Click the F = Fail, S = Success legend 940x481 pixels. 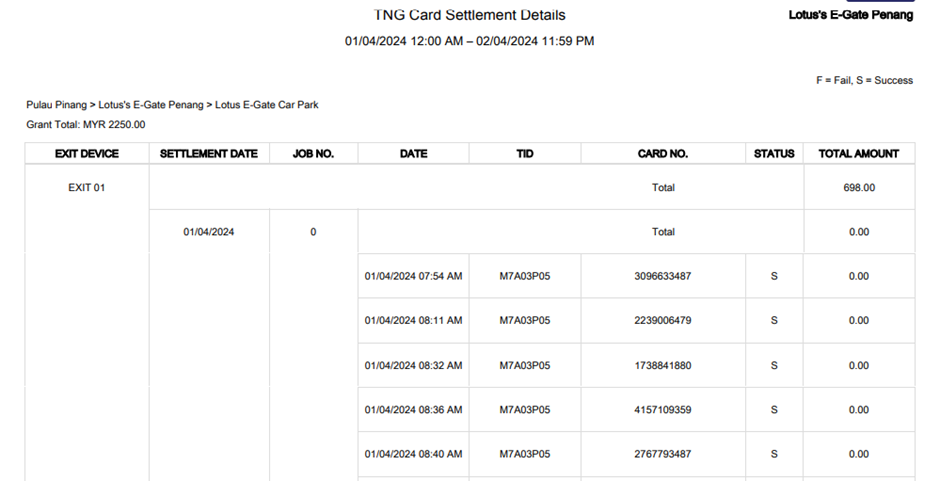864,80
